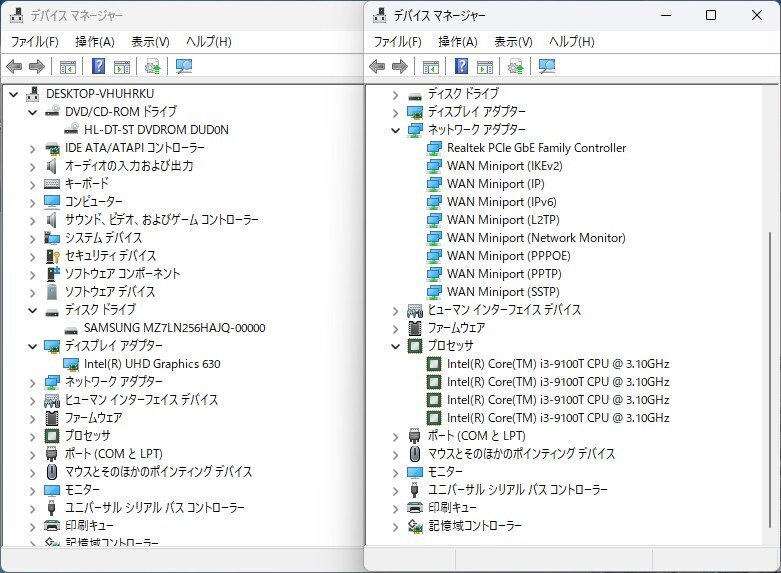The image size is (781, 573).
Task: Select 印刷キュー in right window
Action: [x=452, y=508]
